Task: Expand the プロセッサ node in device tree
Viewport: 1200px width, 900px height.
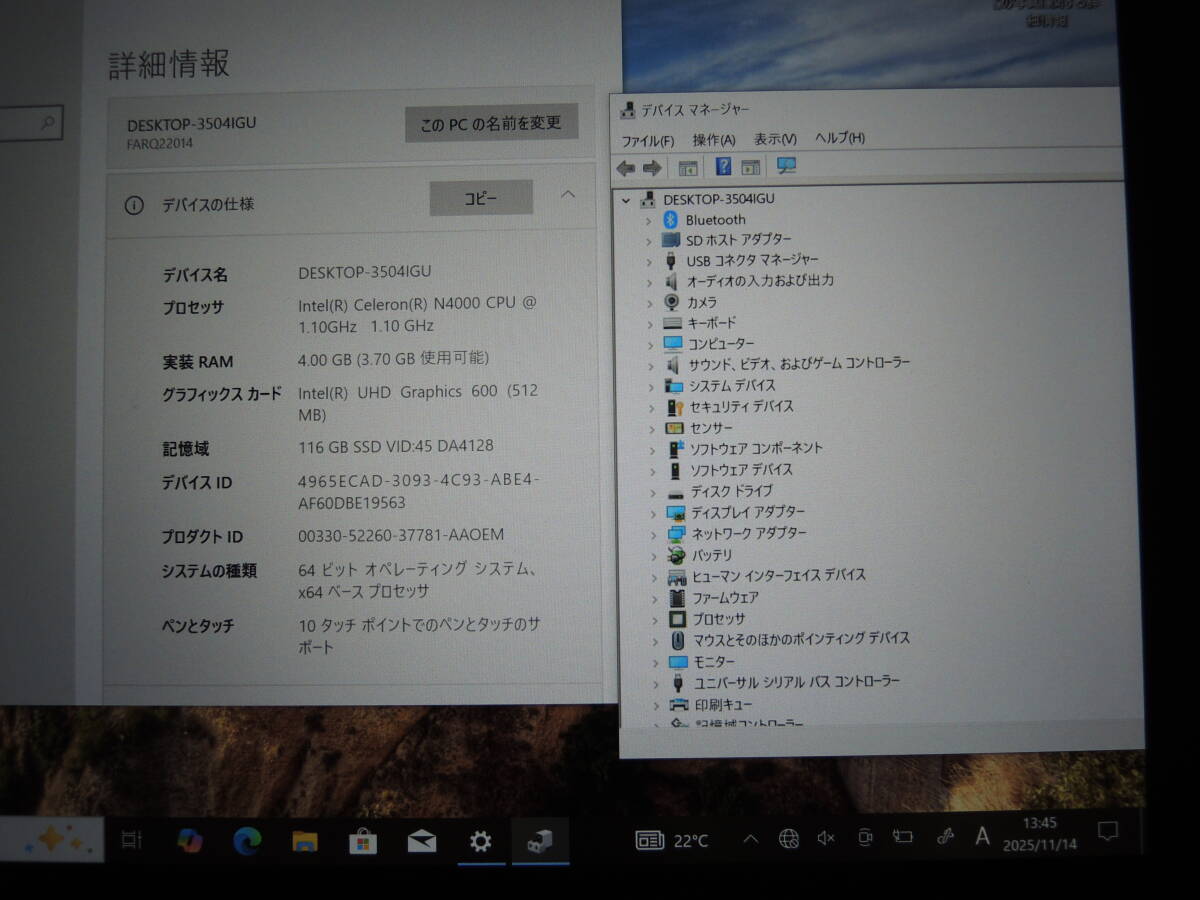Action: 654,619
